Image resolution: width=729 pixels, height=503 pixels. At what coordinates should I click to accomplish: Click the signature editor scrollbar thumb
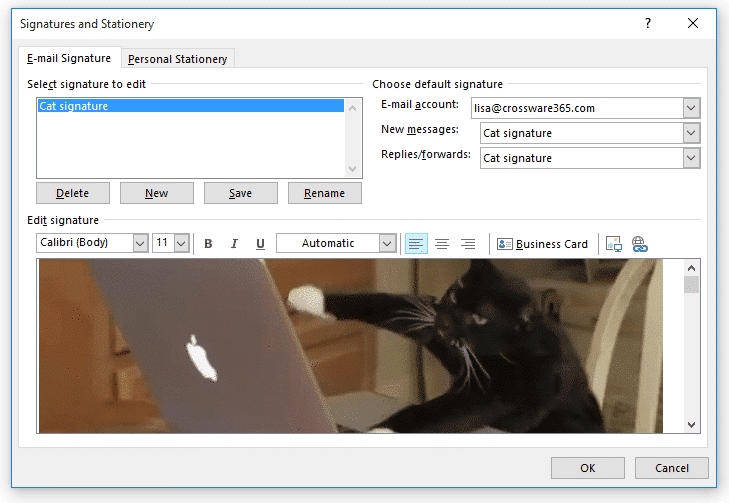[691, 285]
